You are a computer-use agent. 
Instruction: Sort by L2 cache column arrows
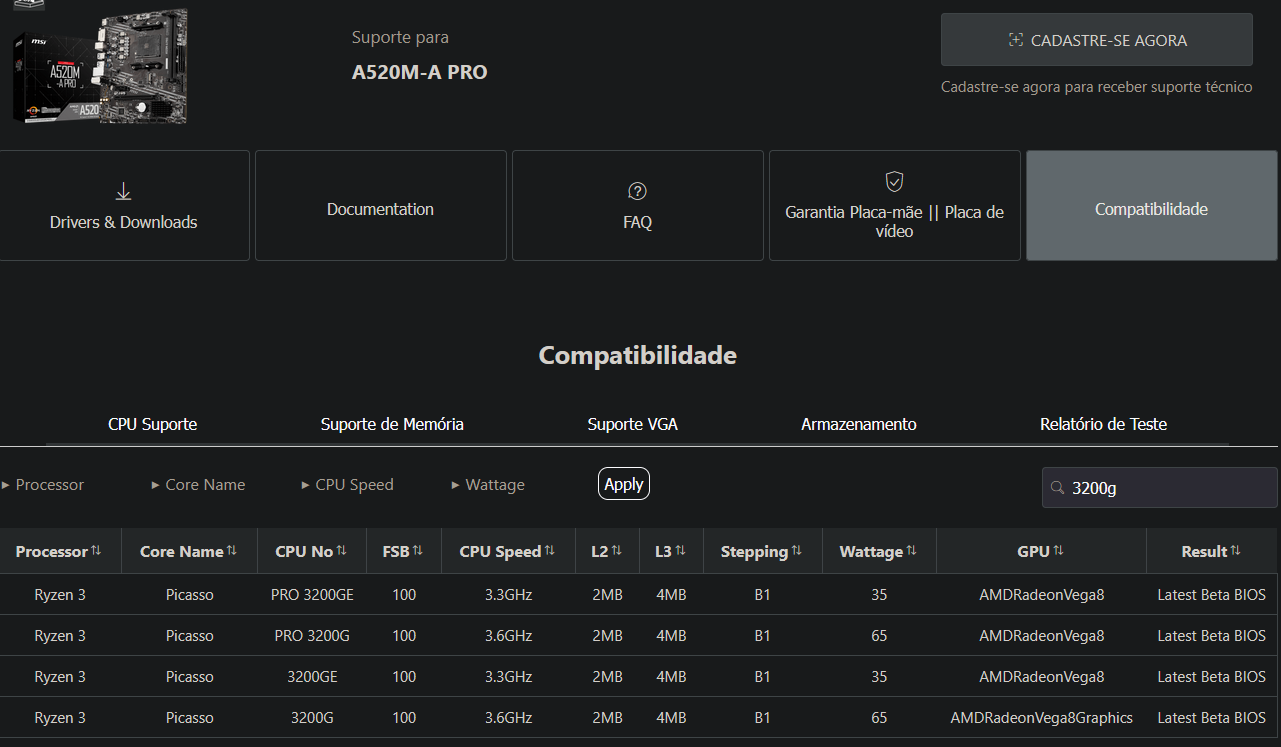click(x=617, y=551)
